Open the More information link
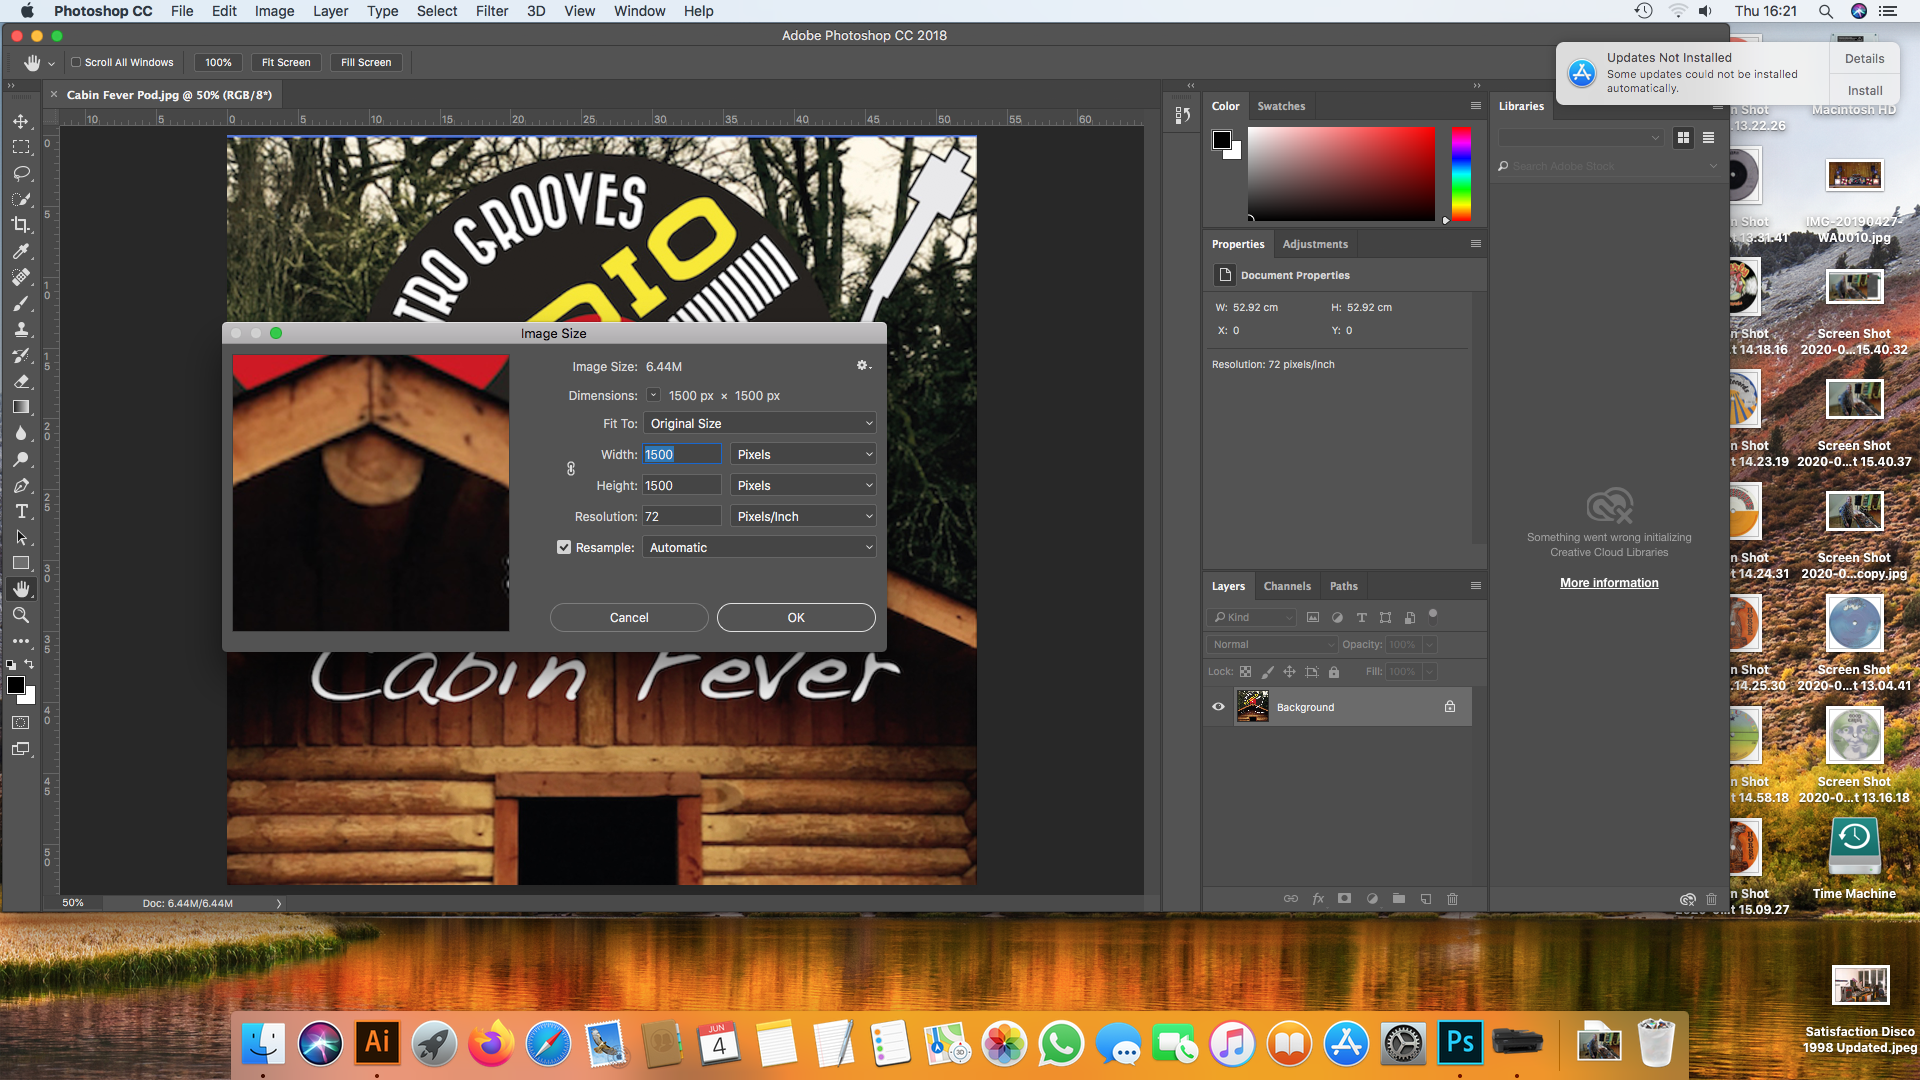 [1608, 583]
